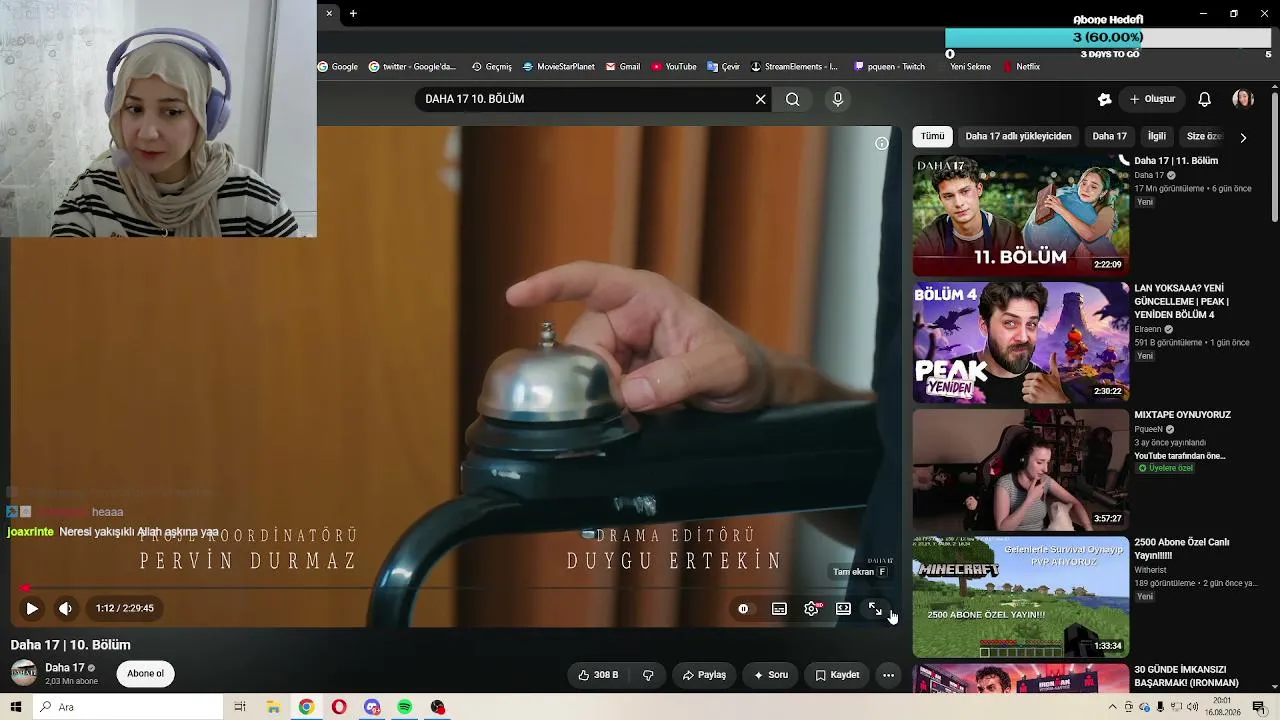1280x720 pixels.
Task: Open the Windows Start menu
Action: [16, 707]
